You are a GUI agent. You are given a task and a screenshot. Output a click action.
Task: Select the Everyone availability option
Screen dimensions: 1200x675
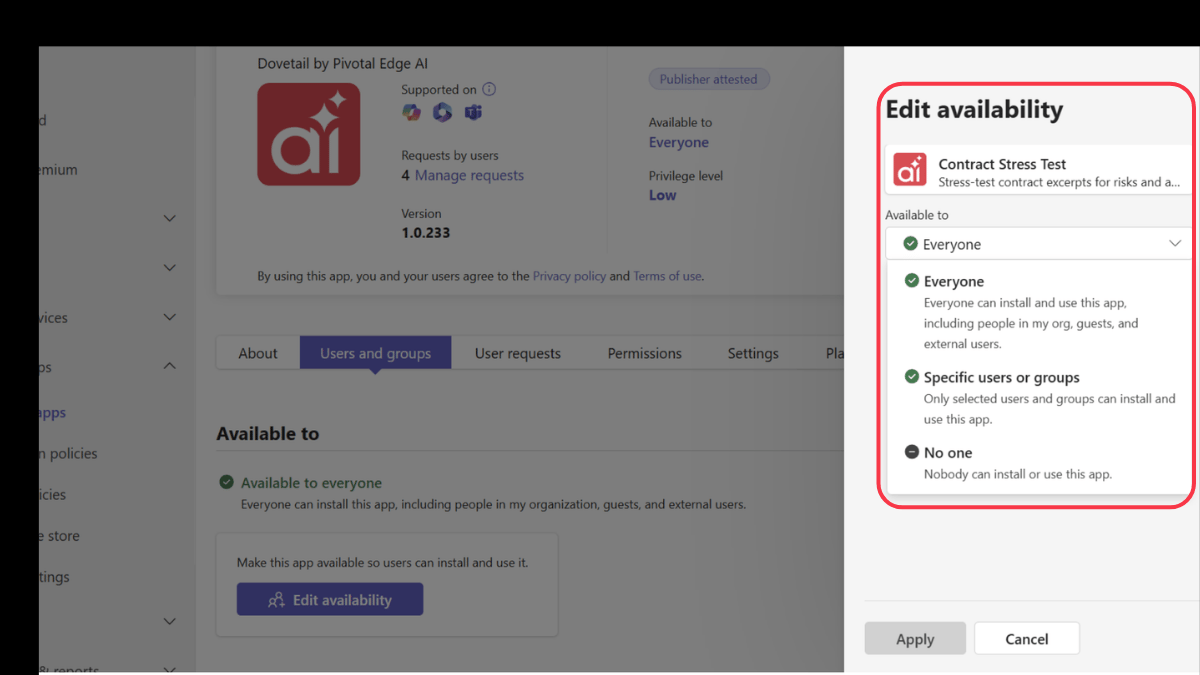coord(953,282)
